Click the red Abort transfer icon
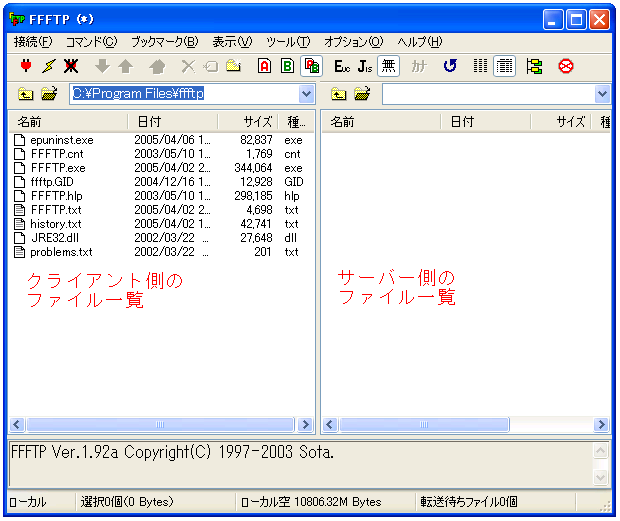 click(566, 66)
